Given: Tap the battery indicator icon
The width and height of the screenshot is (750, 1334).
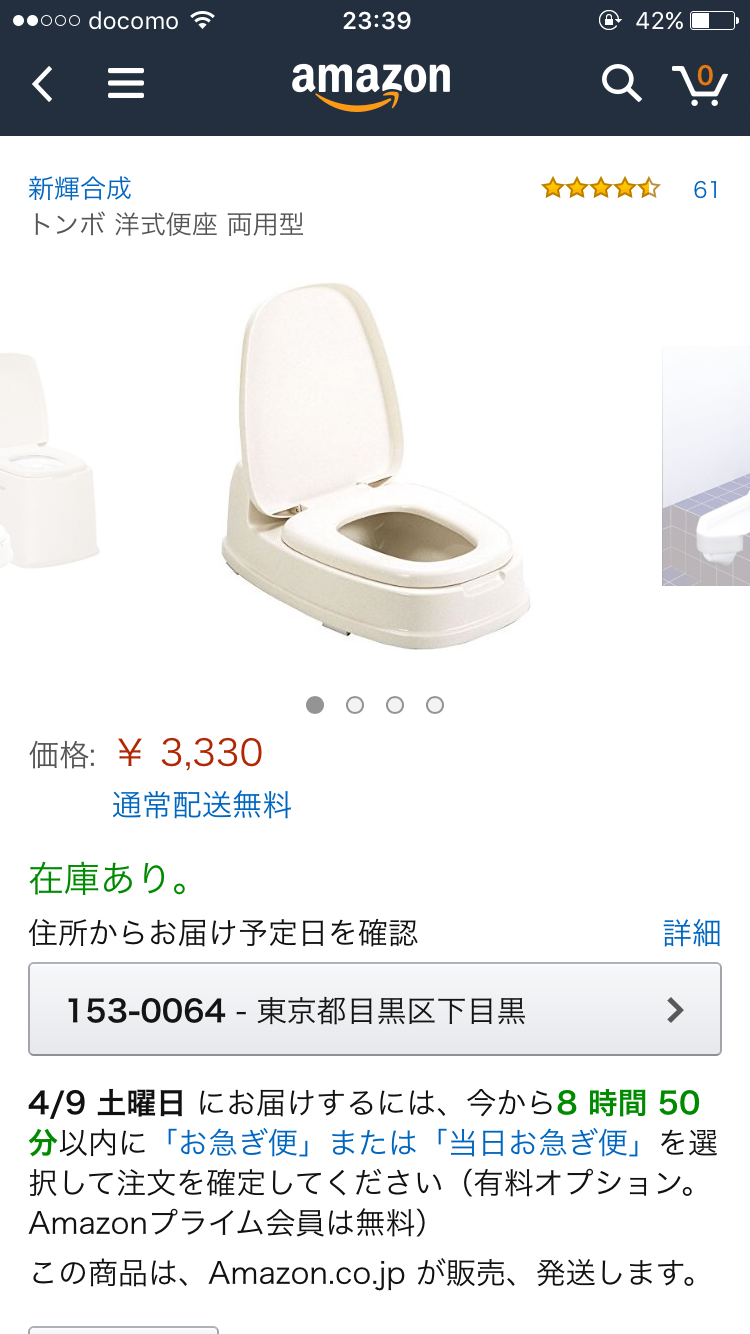Looking at the screenshot, I should click(x=712, y=21).
